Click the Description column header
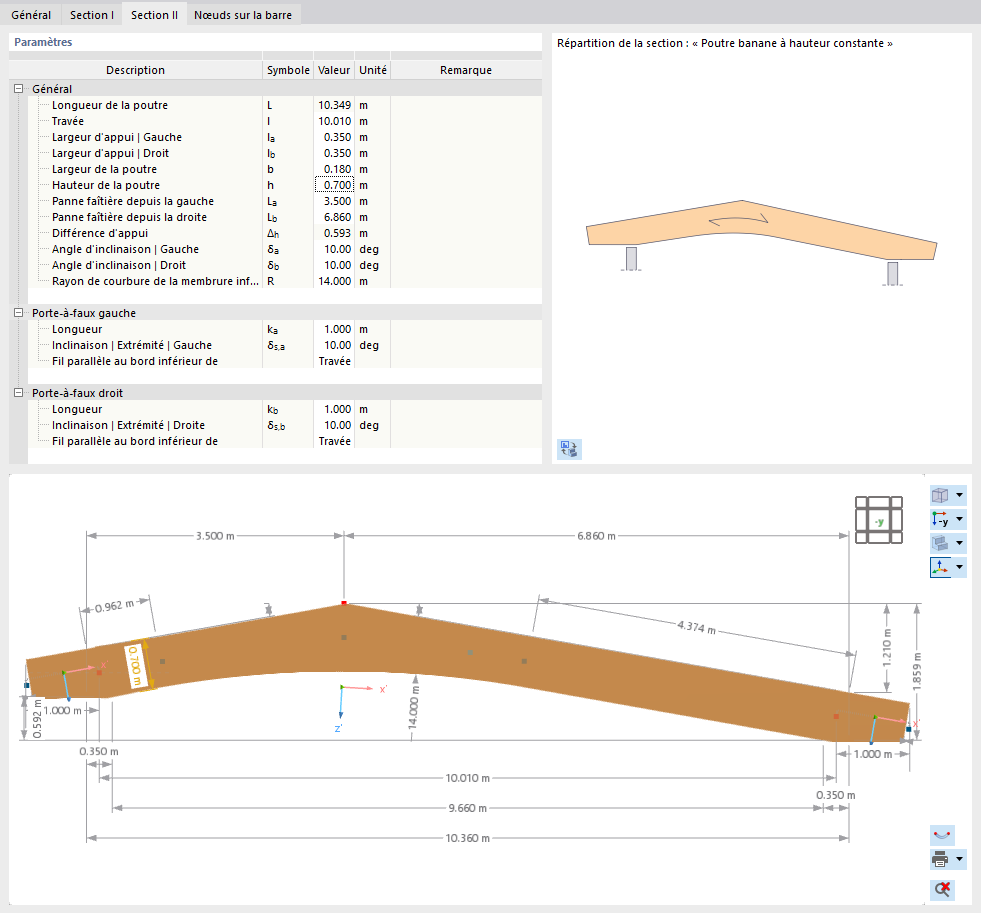Viewport: 981px width, 913px height. coord(136,70)
